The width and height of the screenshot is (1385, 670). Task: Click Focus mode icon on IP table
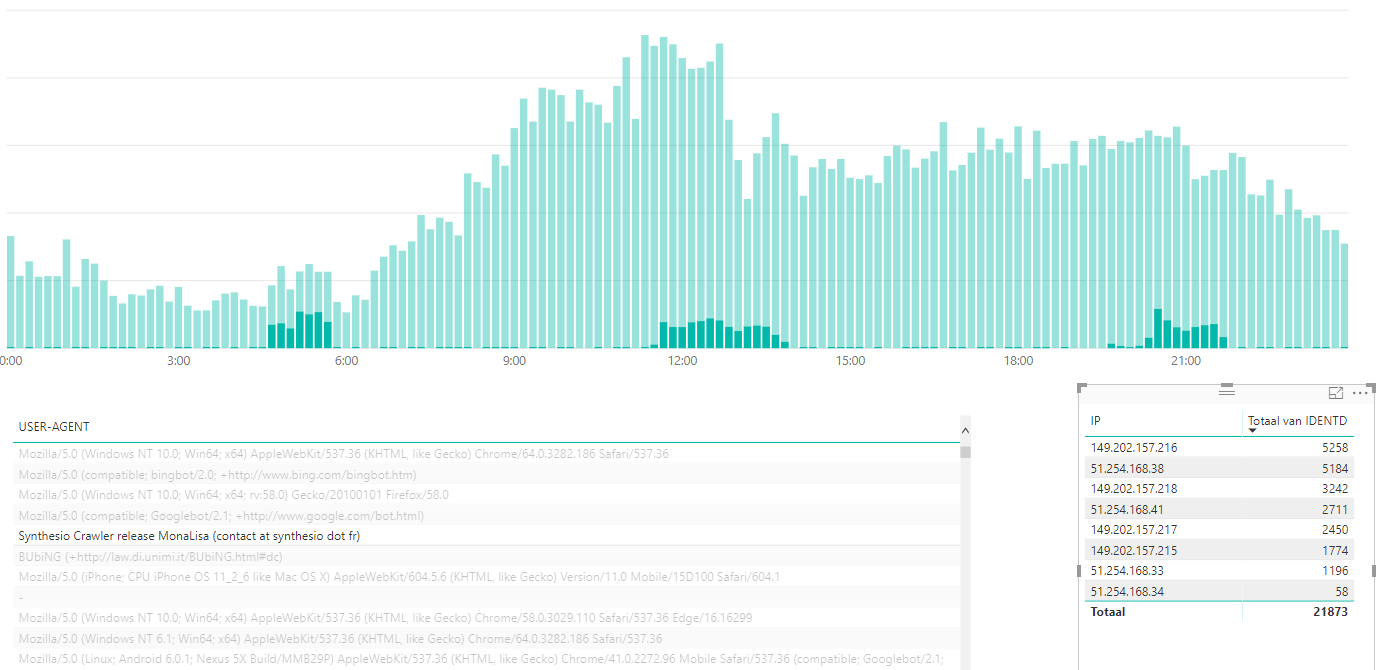(1335, 393)
